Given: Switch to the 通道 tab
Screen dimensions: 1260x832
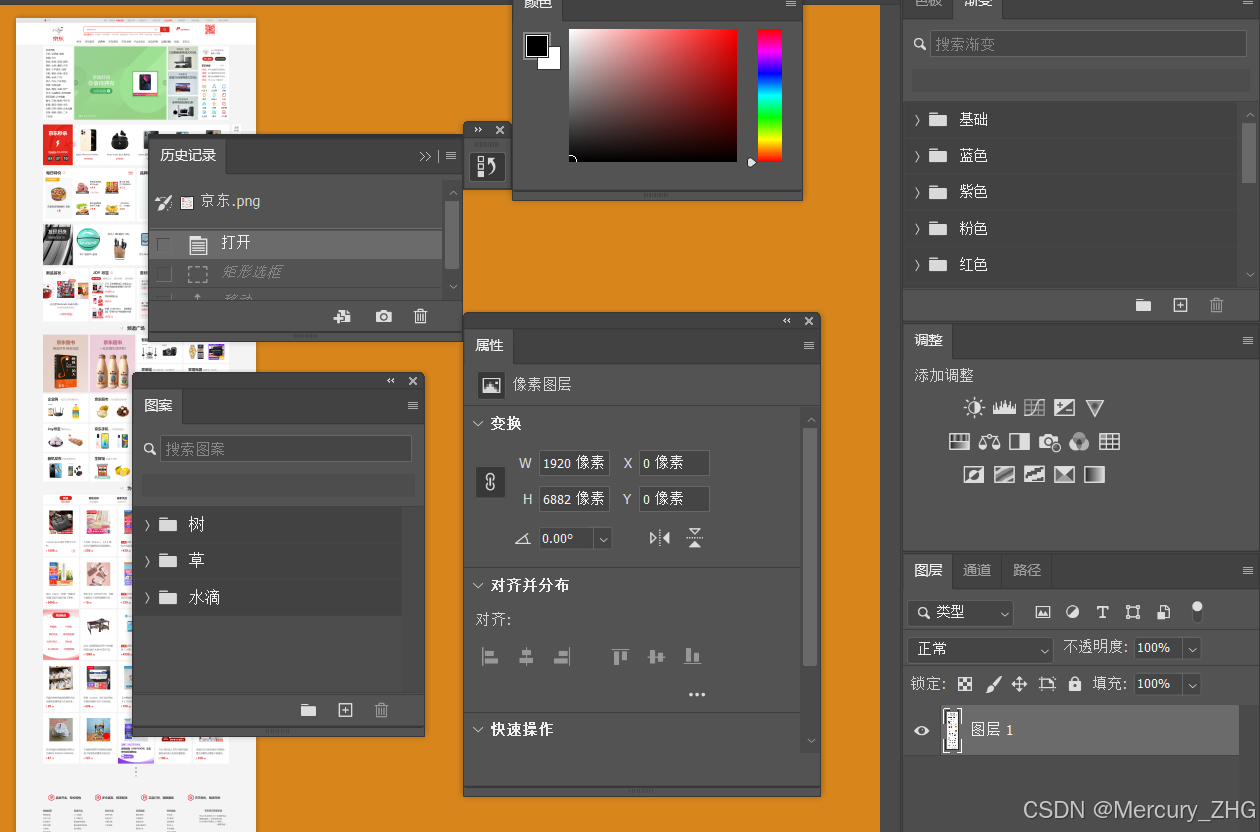Looking at the screenshot, I should pyautogui.click(x=976, y=570).
